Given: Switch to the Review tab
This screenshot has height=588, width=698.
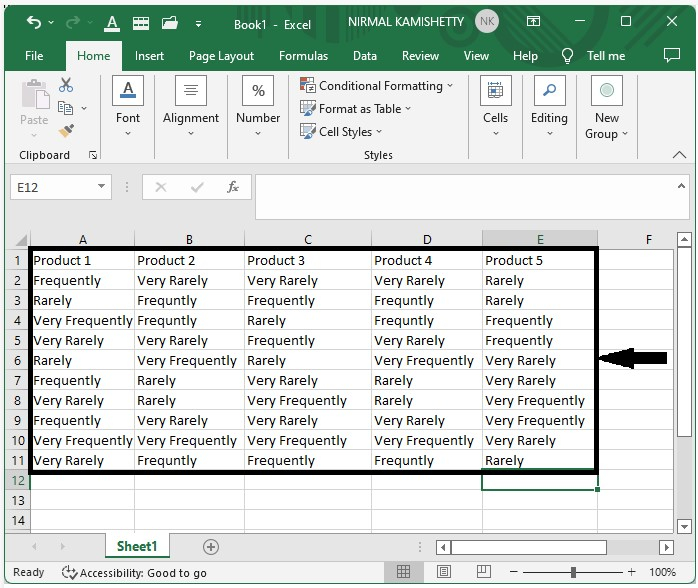Looking at the screenshot, I should [420, 56].
